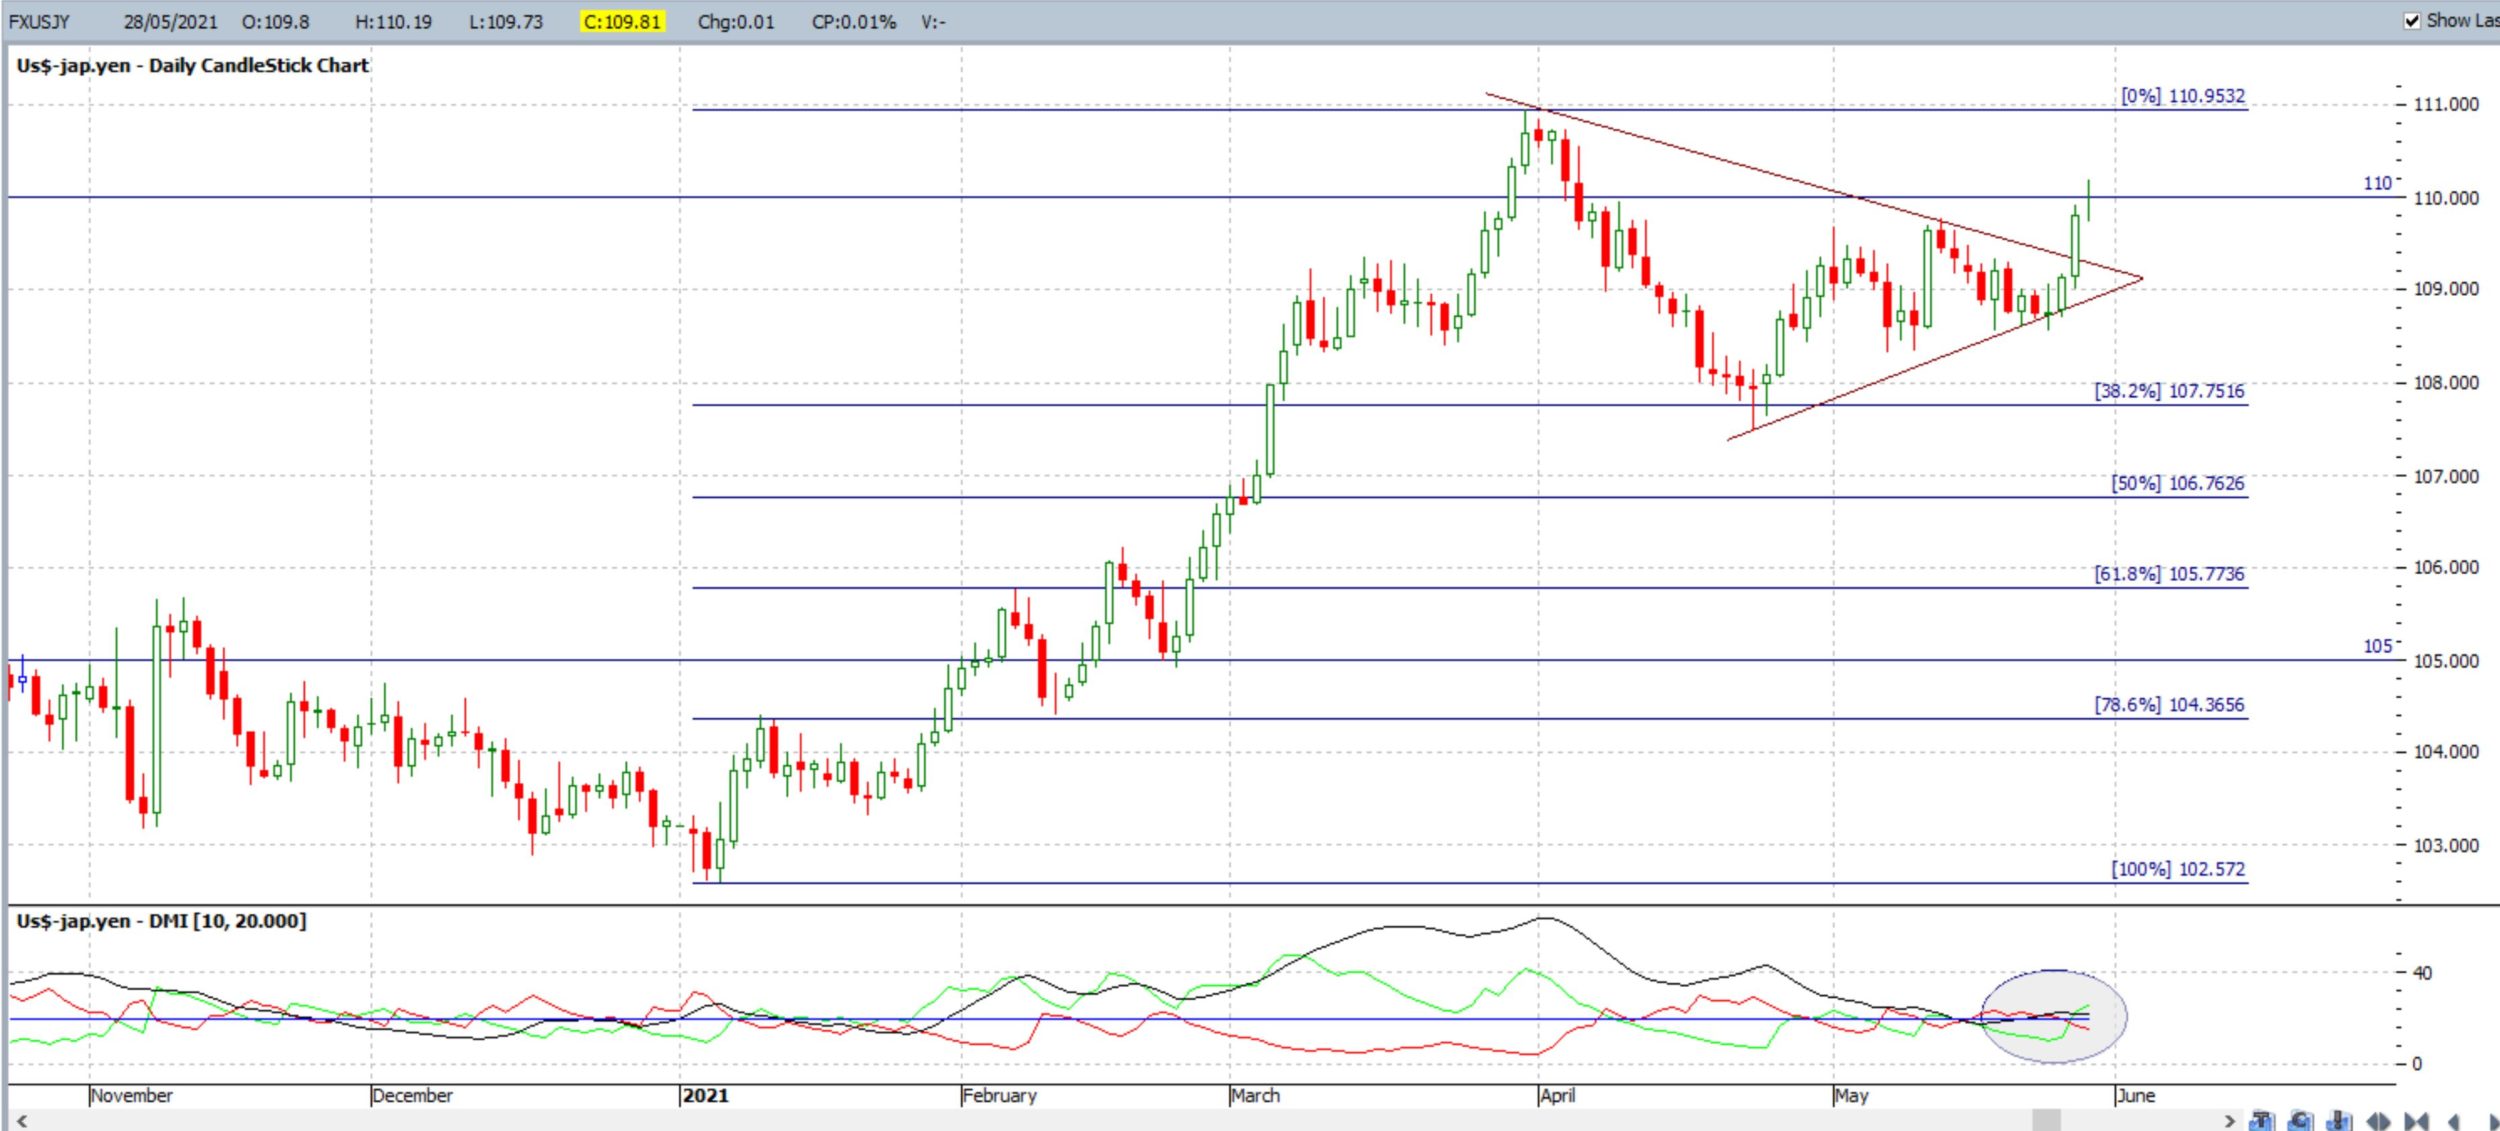This screenshot has width=2500, height=1131.
Task: Click the April label on time axis
Action: 1558,1096
